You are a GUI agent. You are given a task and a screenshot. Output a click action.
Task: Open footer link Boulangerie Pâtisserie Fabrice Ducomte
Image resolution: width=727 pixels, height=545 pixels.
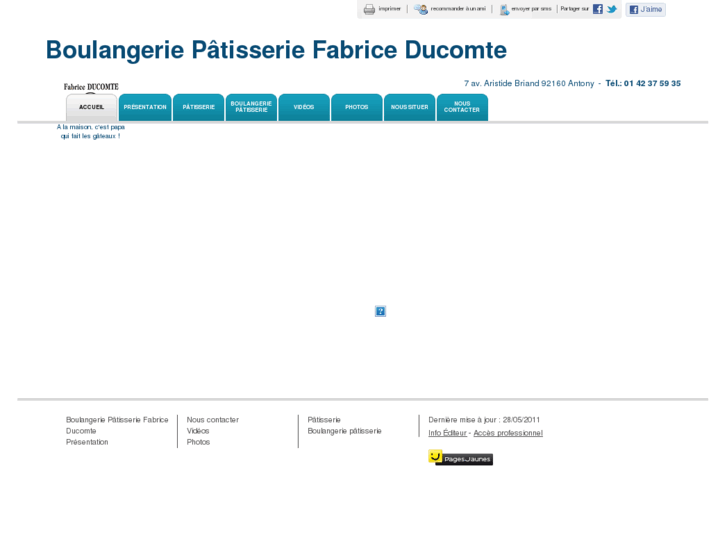coord(117,425)
